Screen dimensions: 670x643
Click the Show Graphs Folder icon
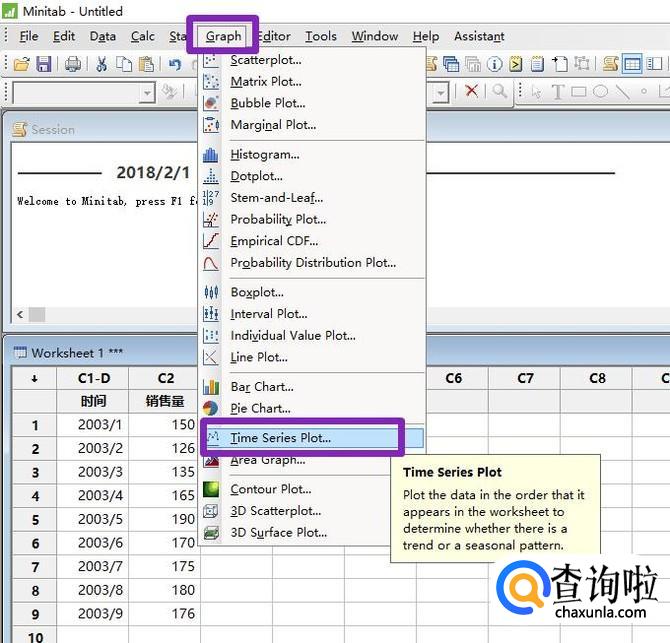coord(473,64)
